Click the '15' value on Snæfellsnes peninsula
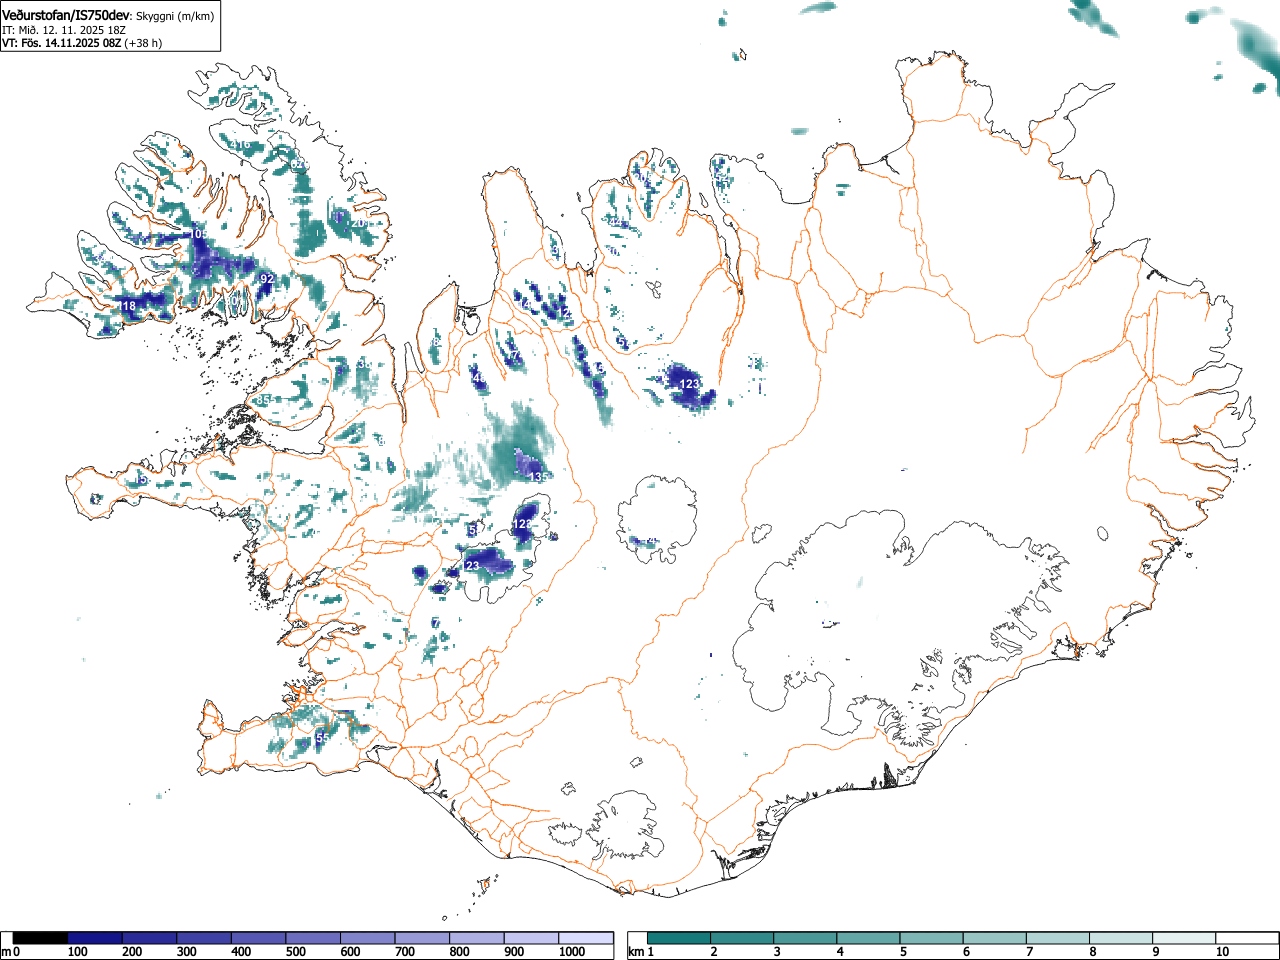The height and width of the screenshot is (960, 1280). click(142, 480)
